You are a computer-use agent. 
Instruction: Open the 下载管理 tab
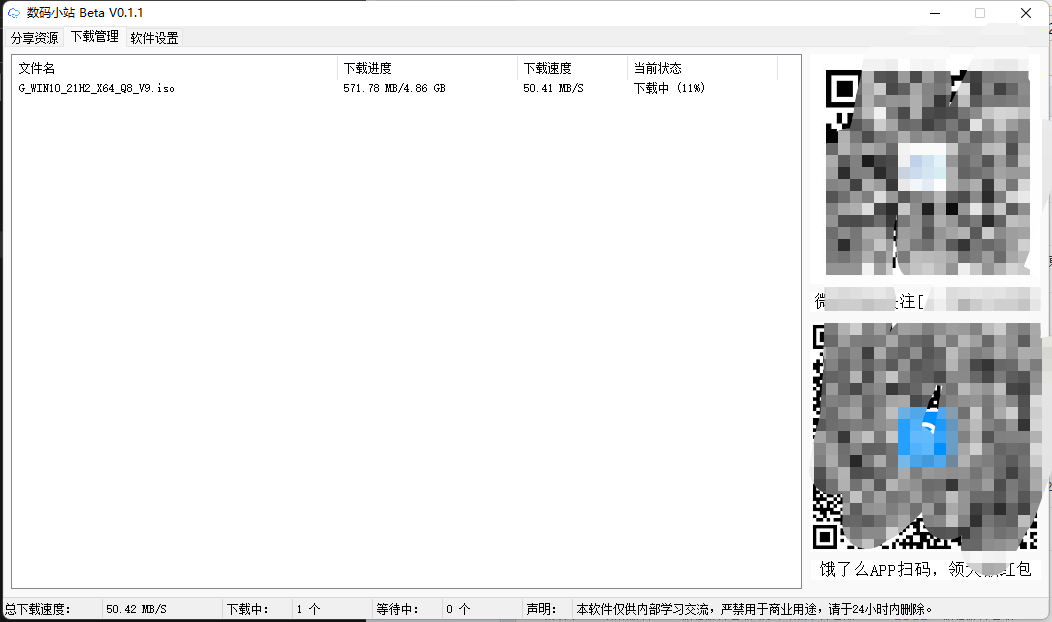[x=94, y=37]
